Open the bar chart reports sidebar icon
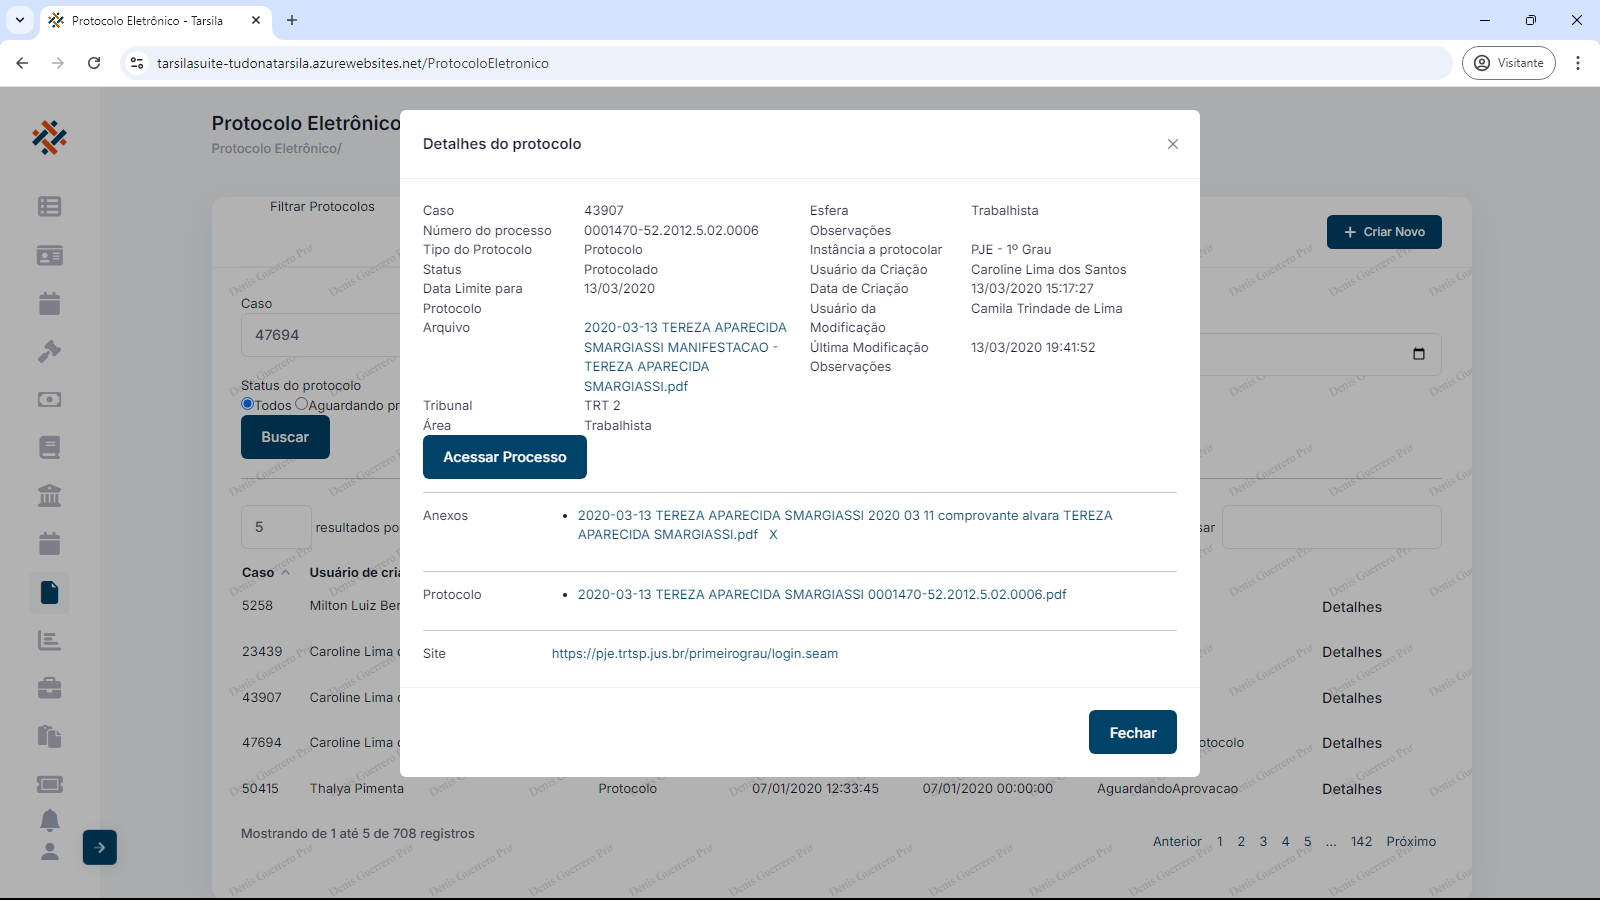Viewport: 1600px width, 900px height. (x=49, y=640)
